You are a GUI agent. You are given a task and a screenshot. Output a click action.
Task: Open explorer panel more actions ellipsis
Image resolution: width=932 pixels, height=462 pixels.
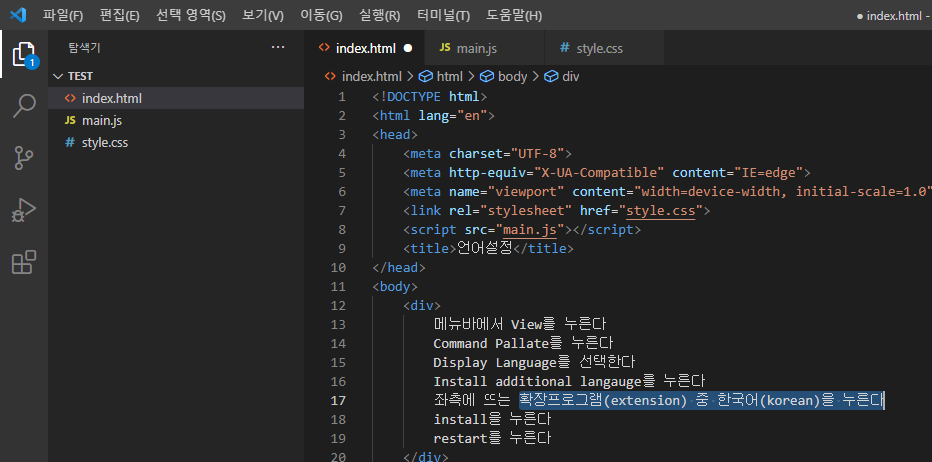pos(278,48)
